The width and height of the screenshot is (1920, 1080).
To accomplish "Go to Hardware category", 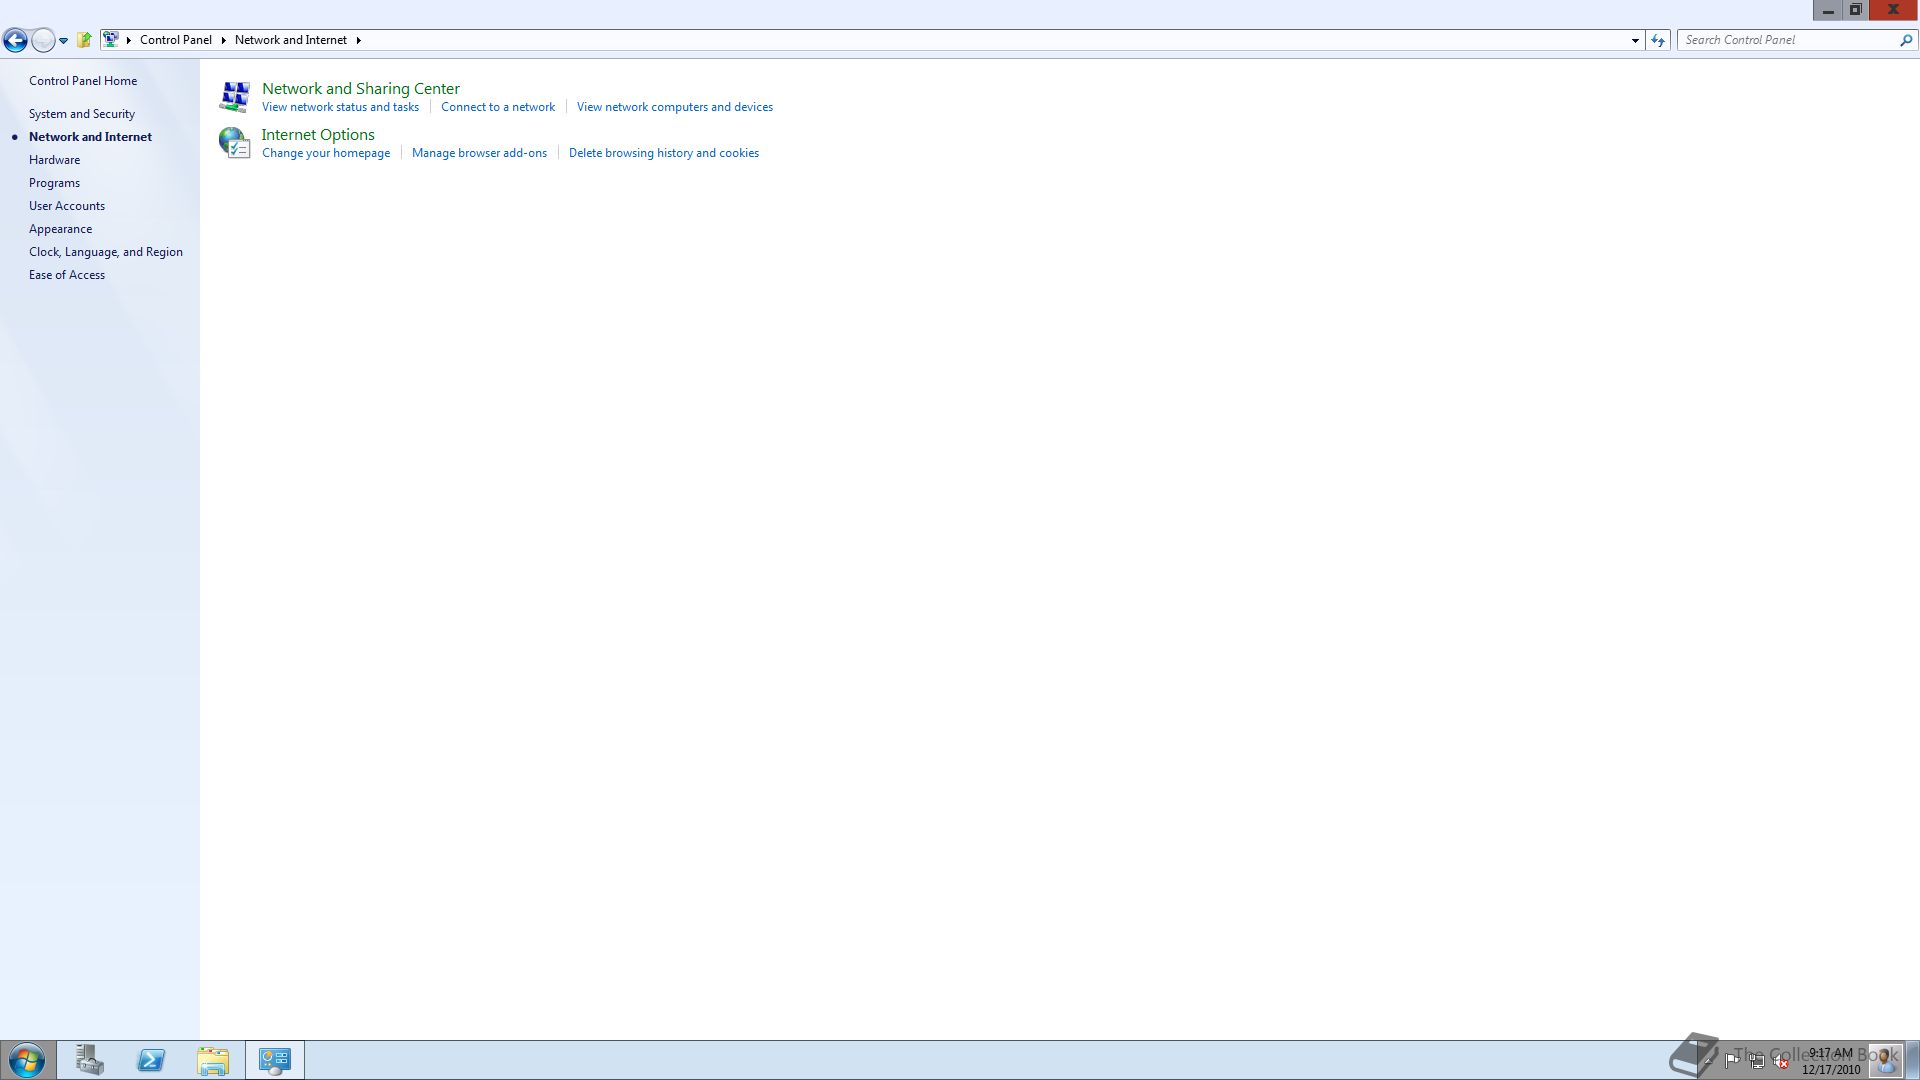I will [54, 160].
